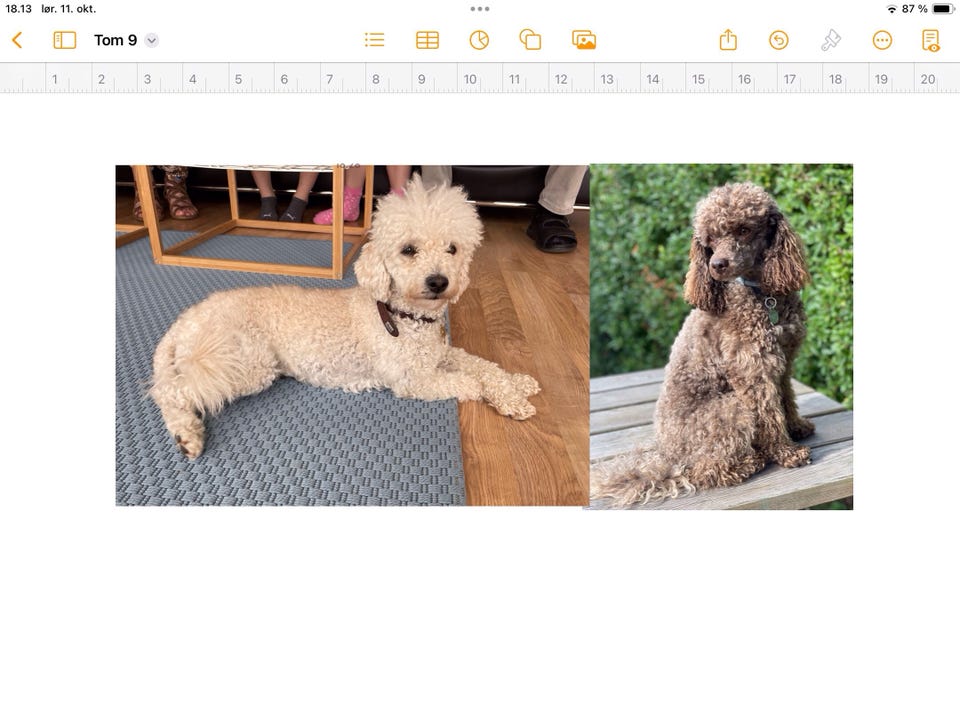Viewport: 960px width, 720px height.
Task: Select the brown poodle photo
Action: coord(721,336)
